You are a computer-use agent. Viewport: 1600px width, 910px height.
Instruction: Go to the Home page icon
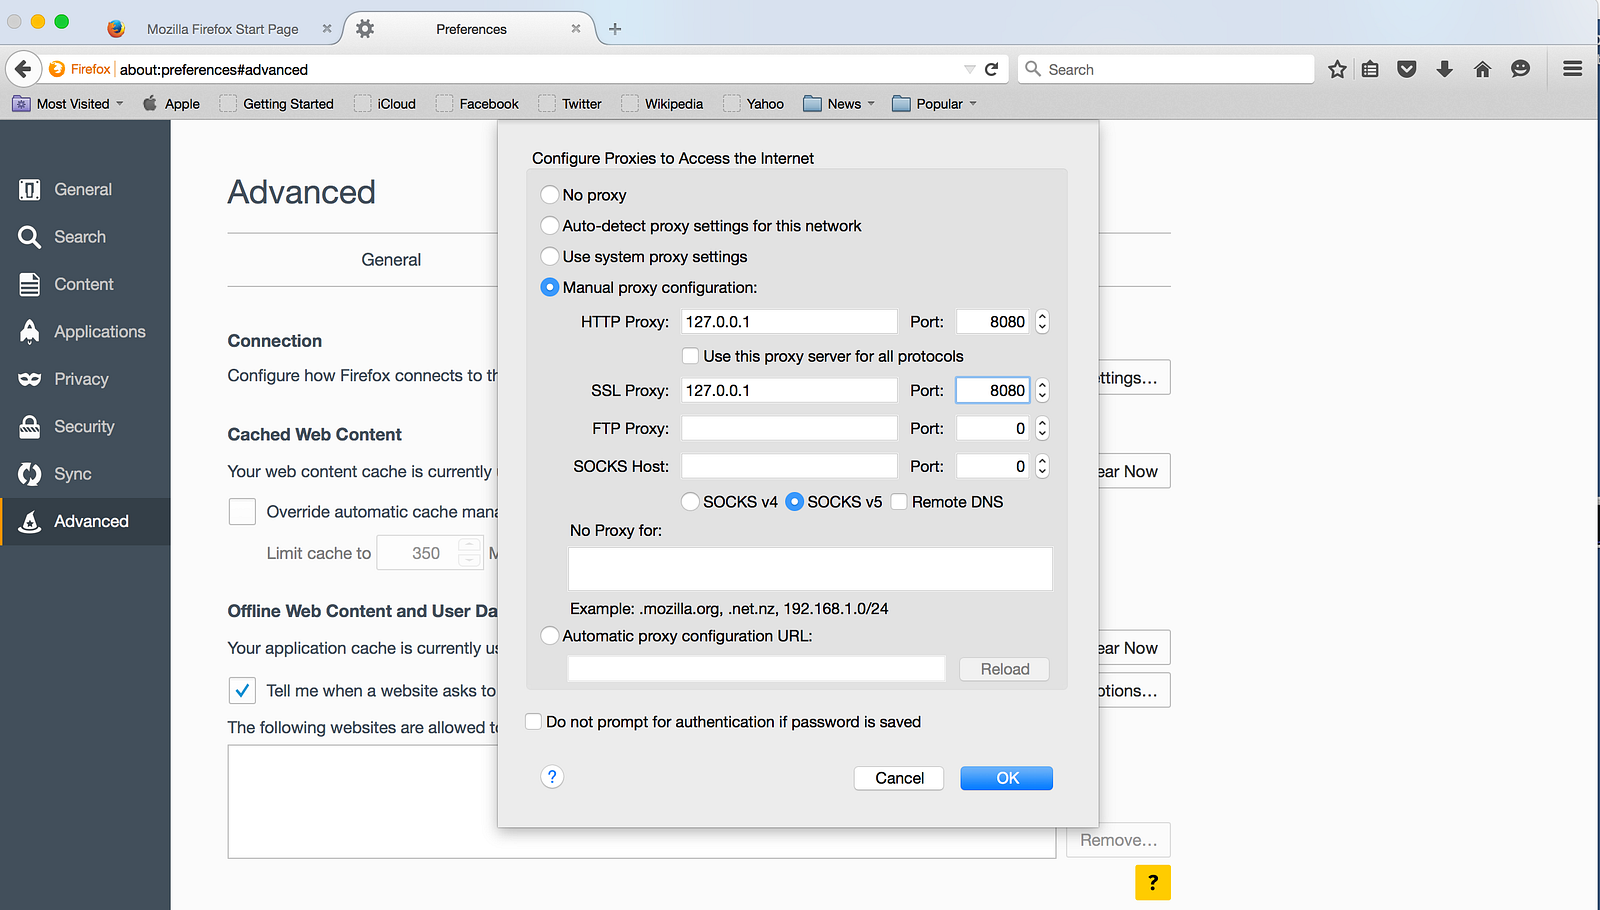[1483, 69]
